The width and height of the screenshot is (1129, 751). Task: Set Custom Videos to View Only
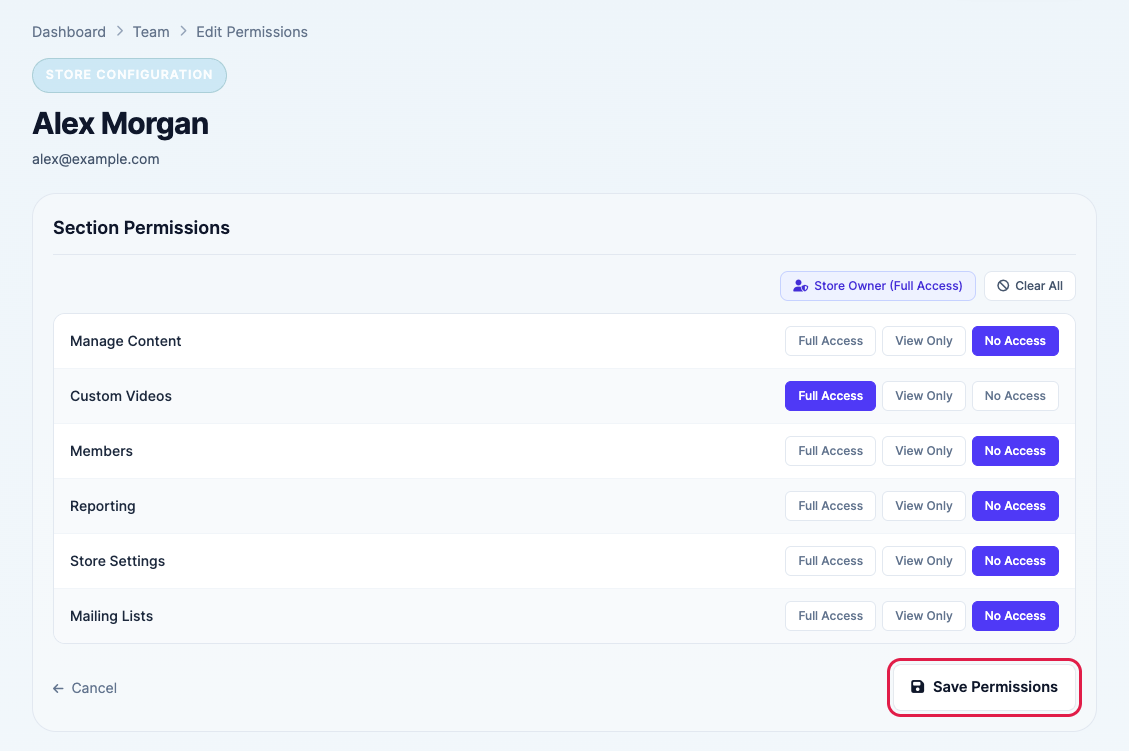(924, 396)
